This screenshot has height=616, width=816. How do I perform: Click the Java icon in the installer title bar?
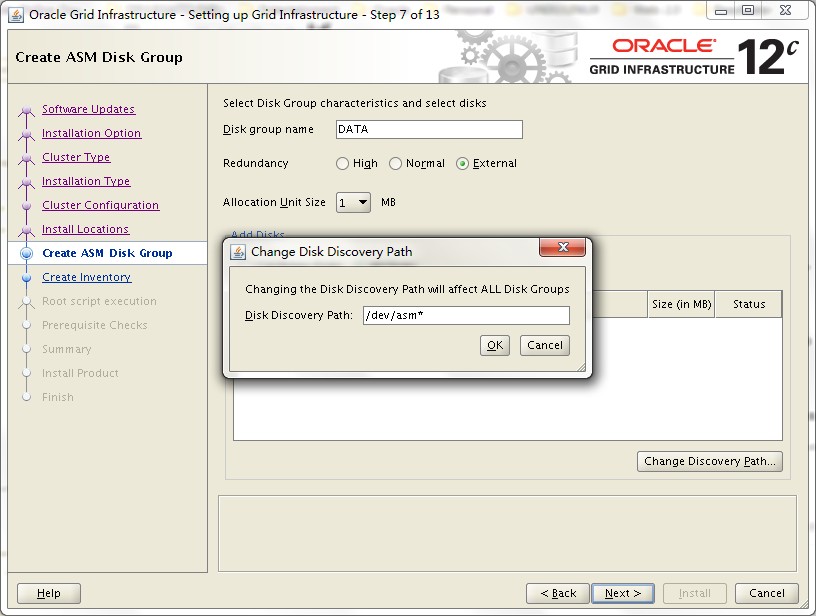16,15
